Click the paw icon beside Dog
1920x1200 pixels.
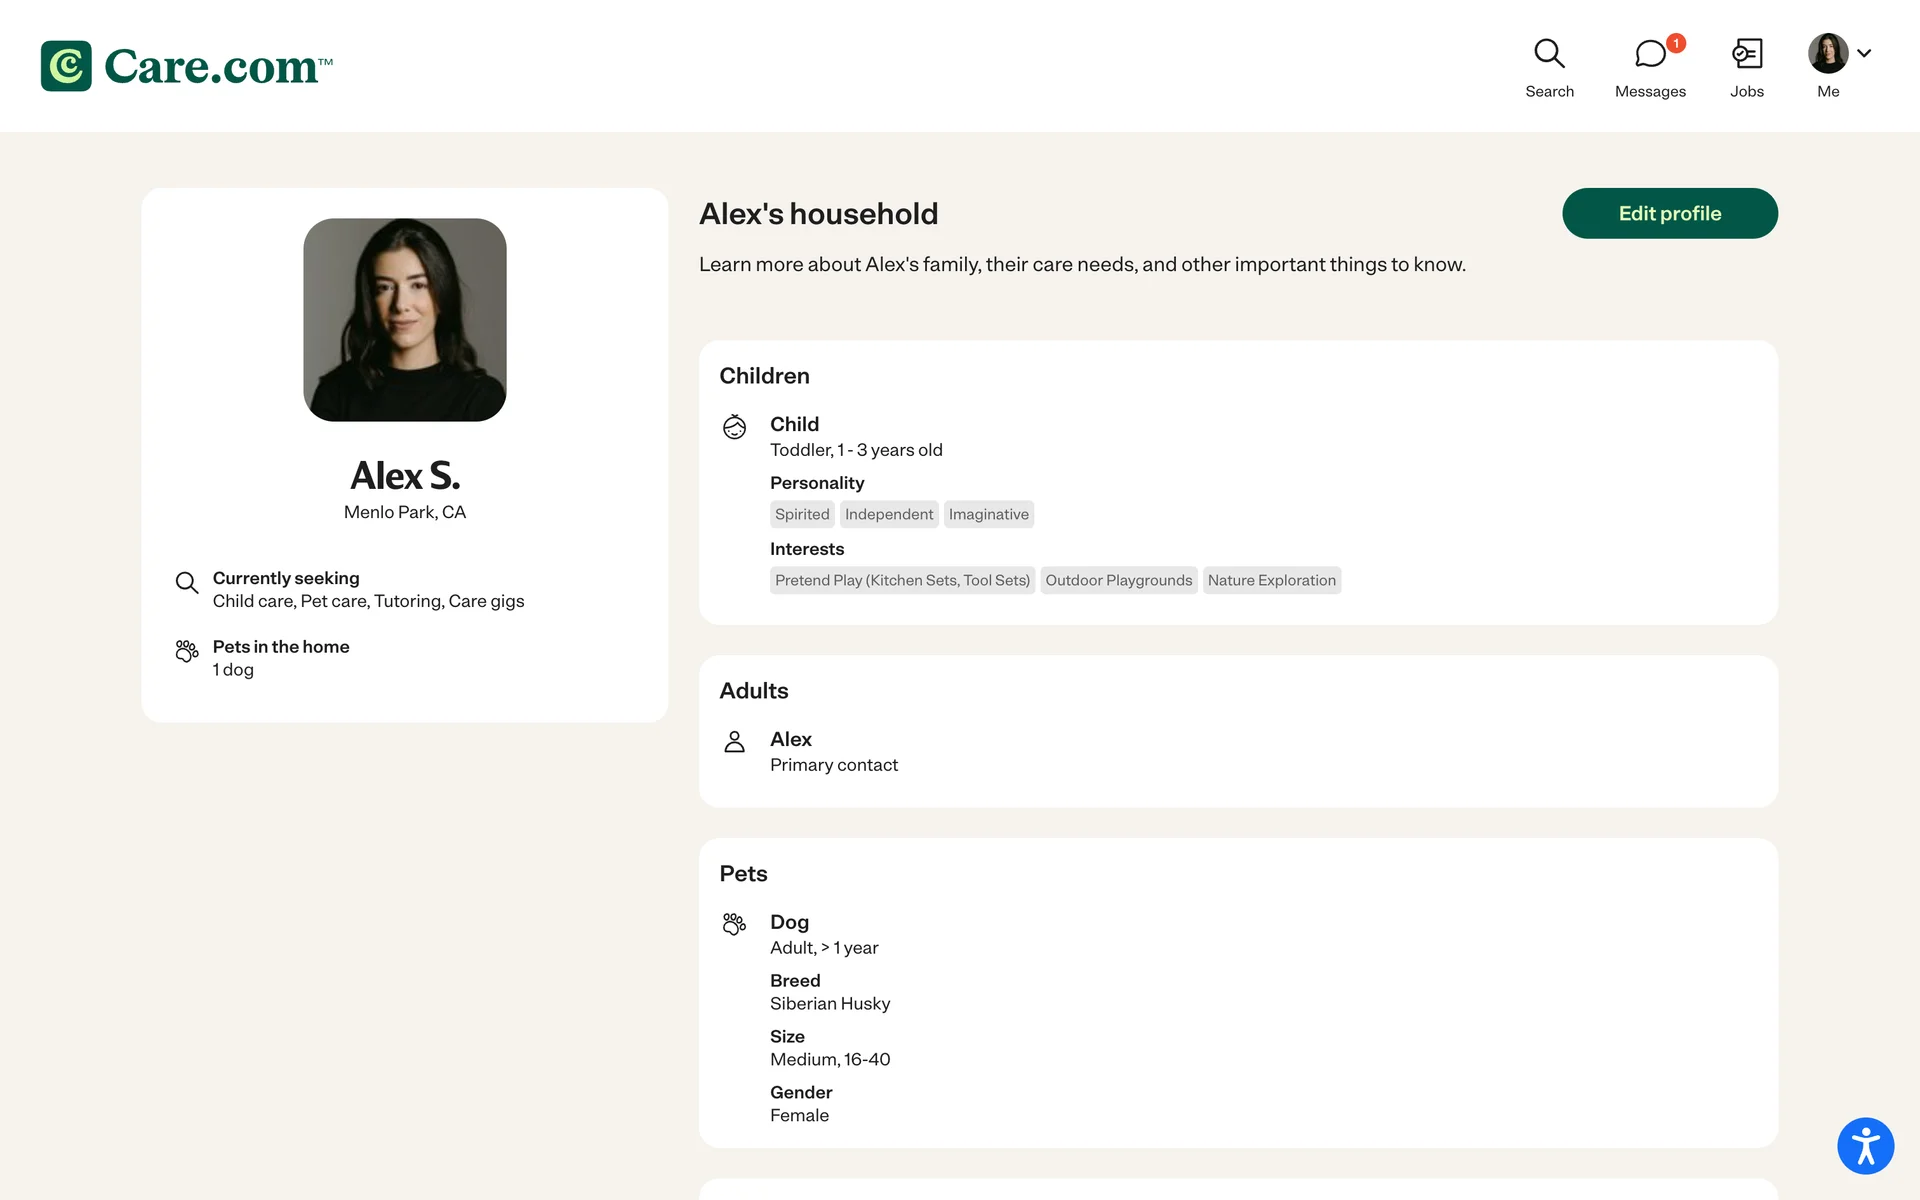coord(734,924)
